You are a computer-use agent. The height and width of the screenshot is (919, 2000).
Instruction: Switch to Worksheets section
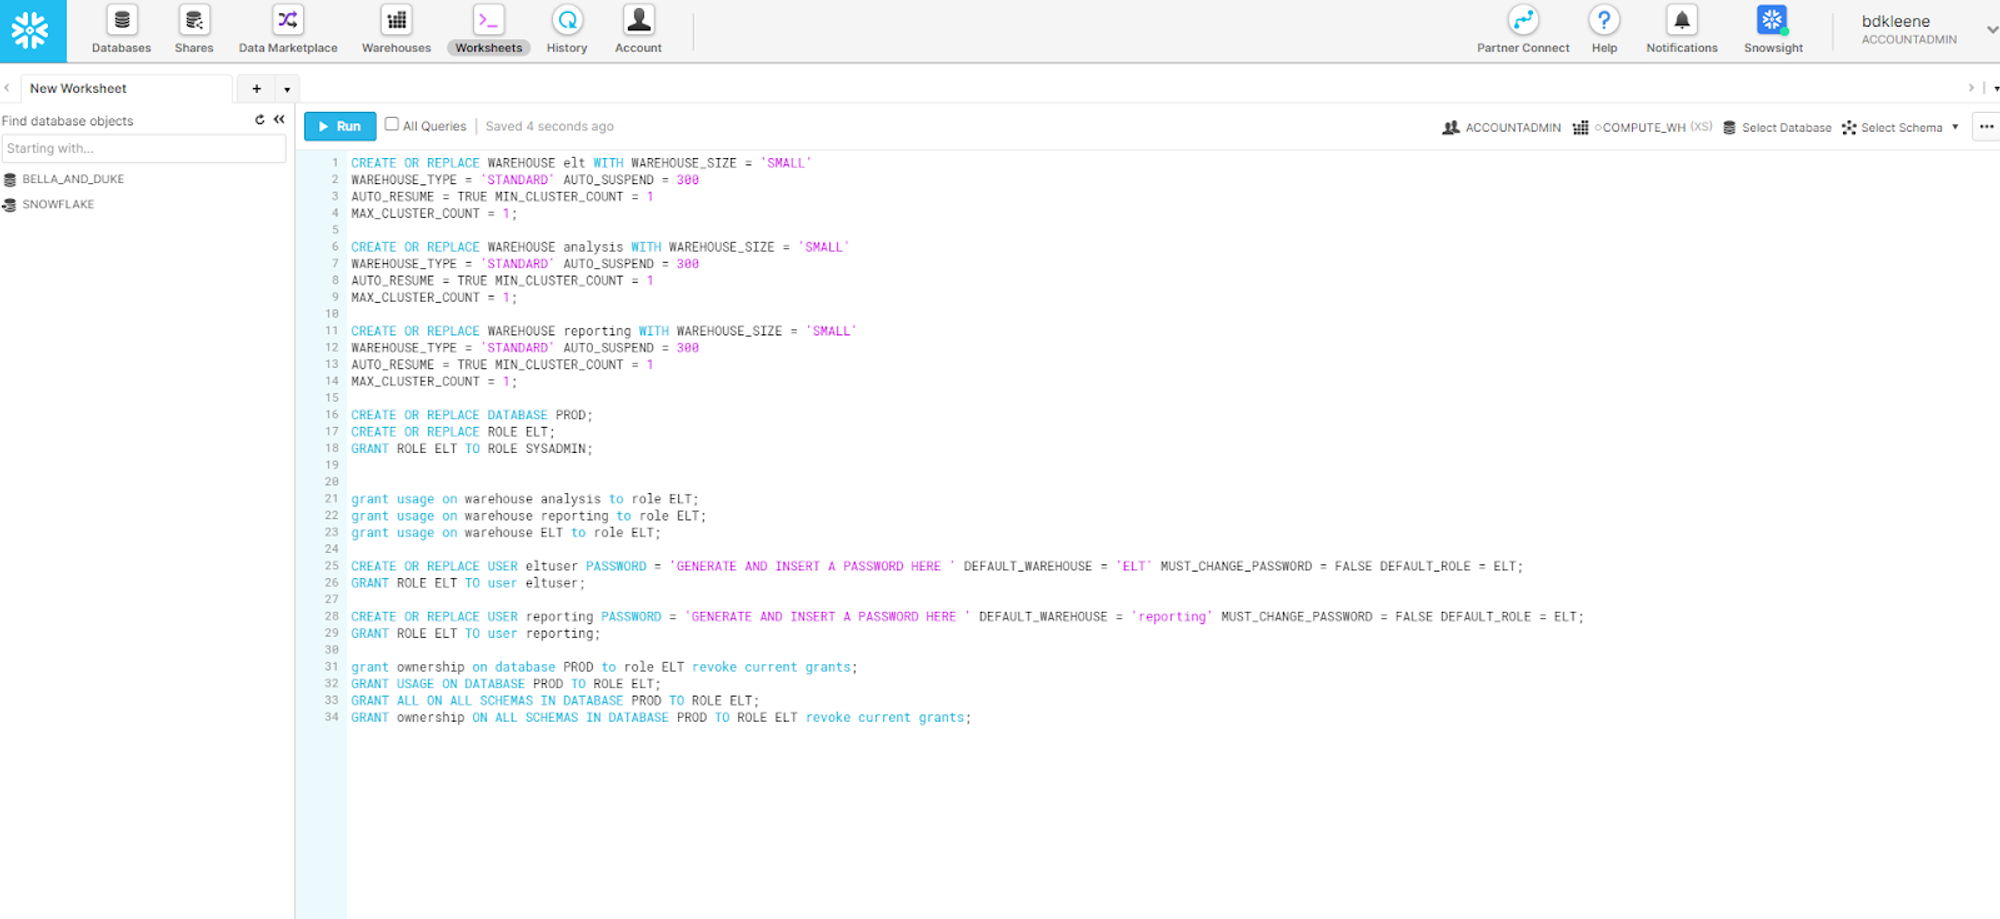tap(489, 30)
